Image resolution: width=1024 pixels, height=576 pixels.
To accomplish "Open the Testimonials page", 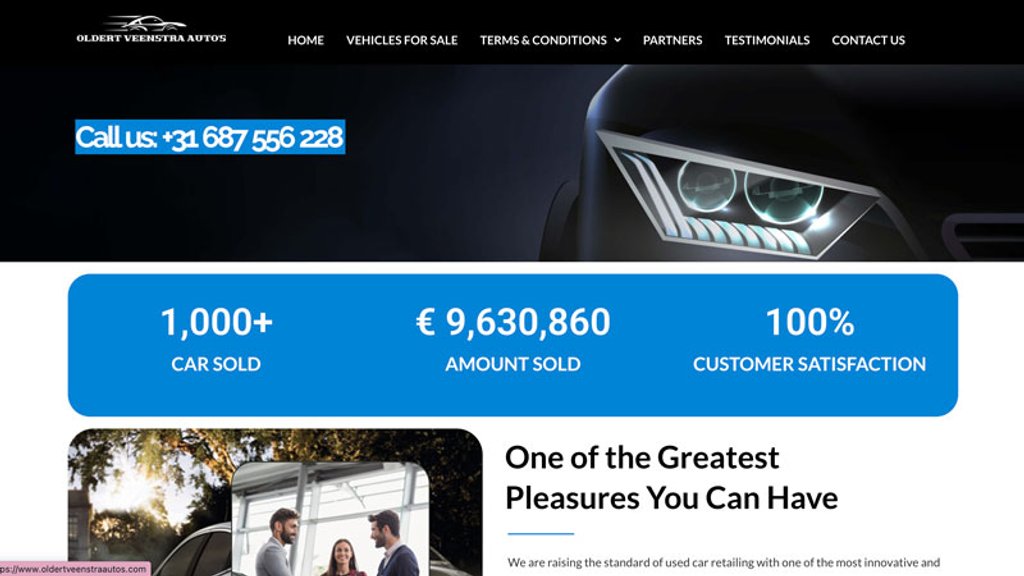I will point(767,40).
